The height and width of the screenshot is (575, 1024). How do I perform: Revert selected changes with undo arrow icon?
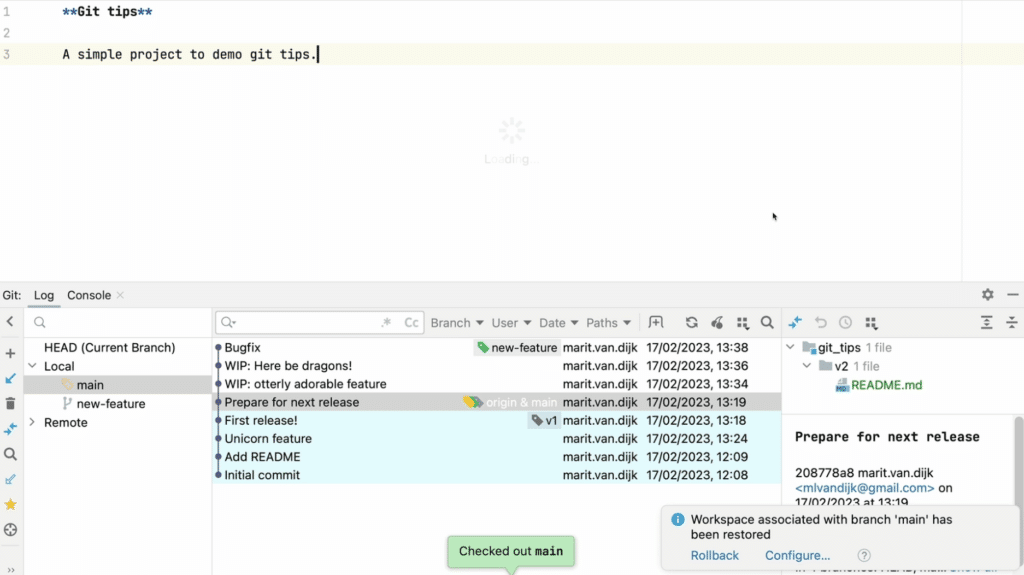820,322
